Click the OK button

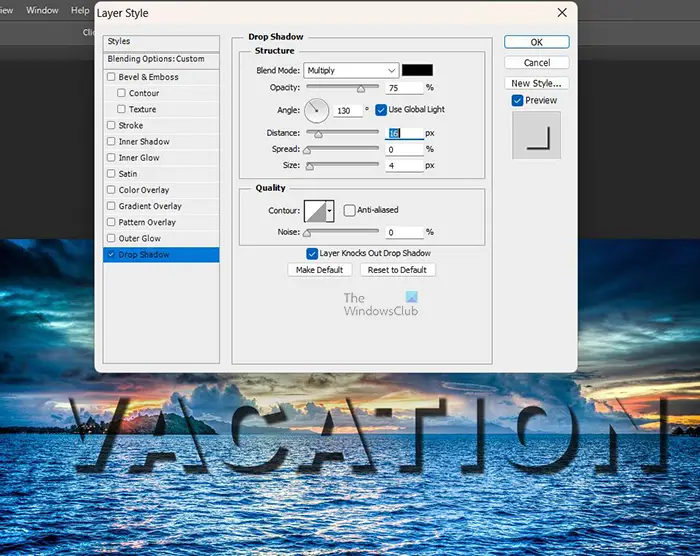click(x=537, y=42)
